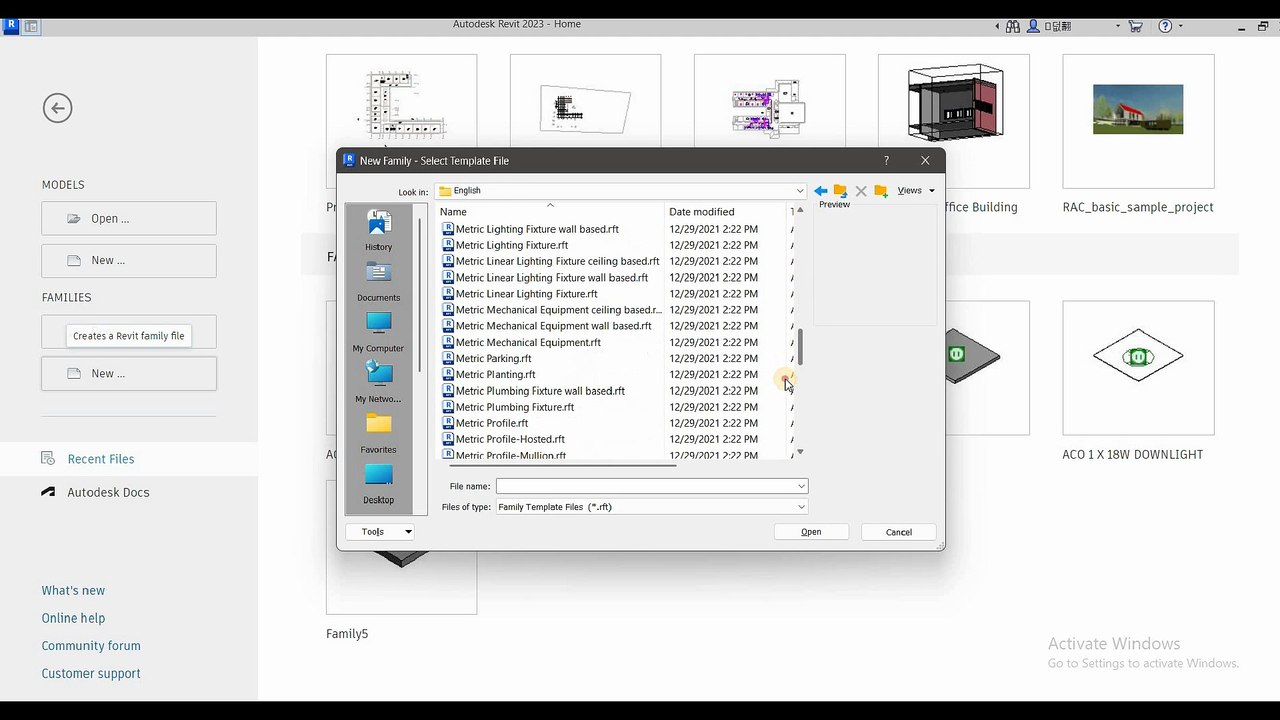
Task: Open the Desktop place shortcut
Action: (378, 484)
